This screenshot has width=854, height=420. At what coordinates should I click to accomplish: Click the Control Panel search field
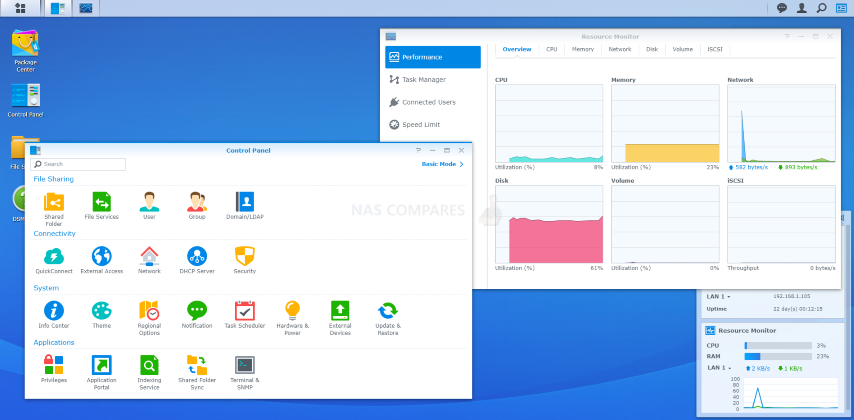(x=82, y=164)
